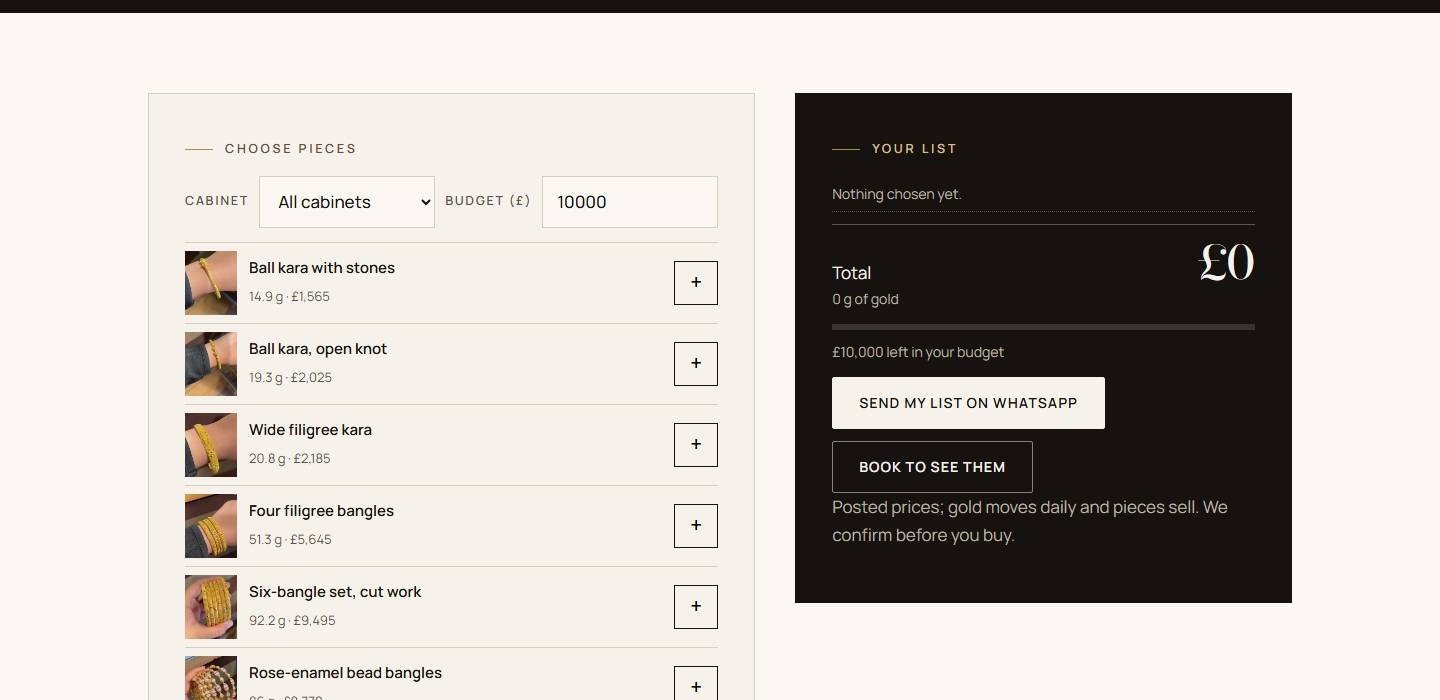Click the 0 g of gold text
The width and height of the screenshot is (1440, 700).
pos(865,299)
